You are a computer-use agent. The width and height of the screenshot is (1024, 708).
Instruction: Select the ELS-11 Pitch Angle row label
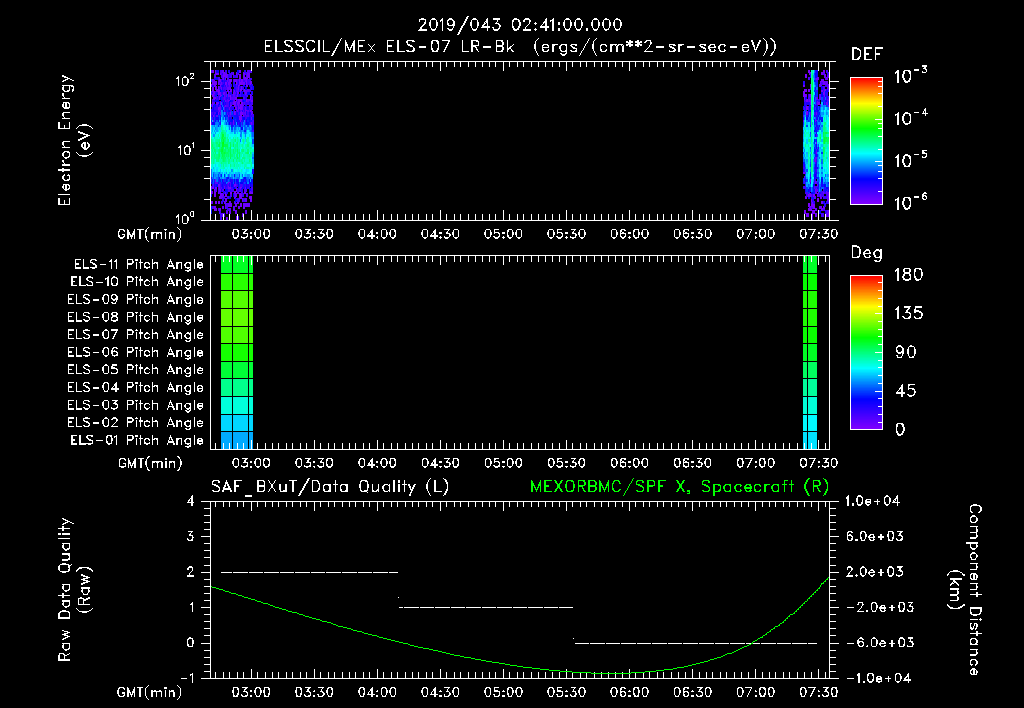138,265
